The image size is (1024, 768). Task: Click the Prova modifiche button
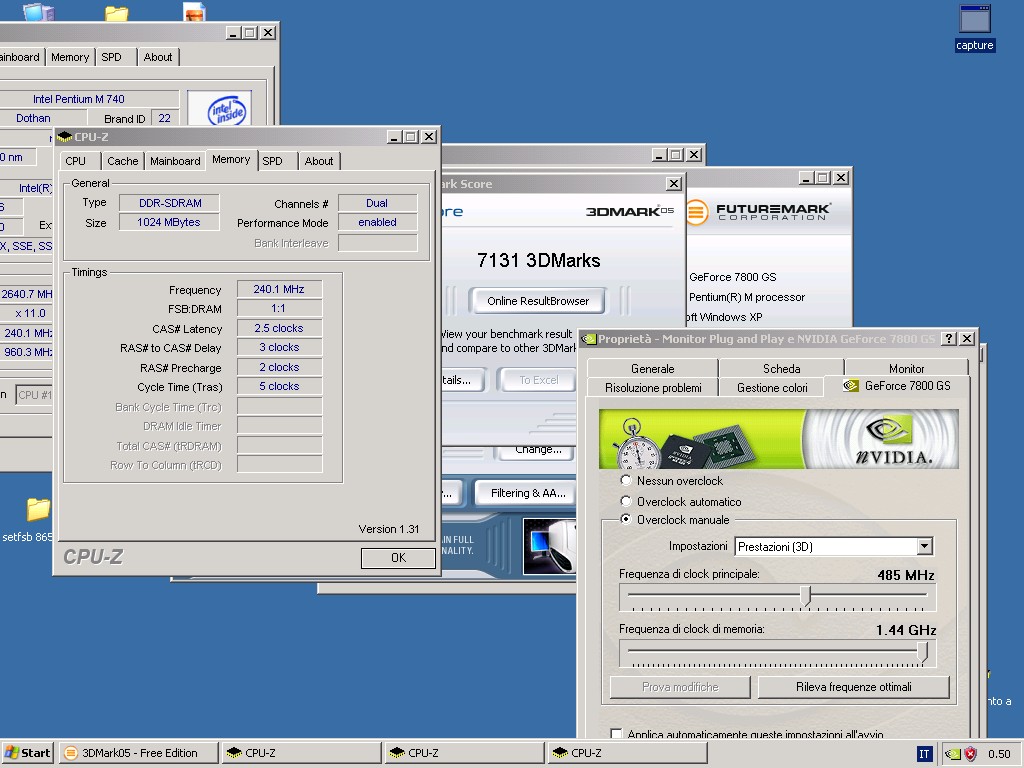point(680,687)
